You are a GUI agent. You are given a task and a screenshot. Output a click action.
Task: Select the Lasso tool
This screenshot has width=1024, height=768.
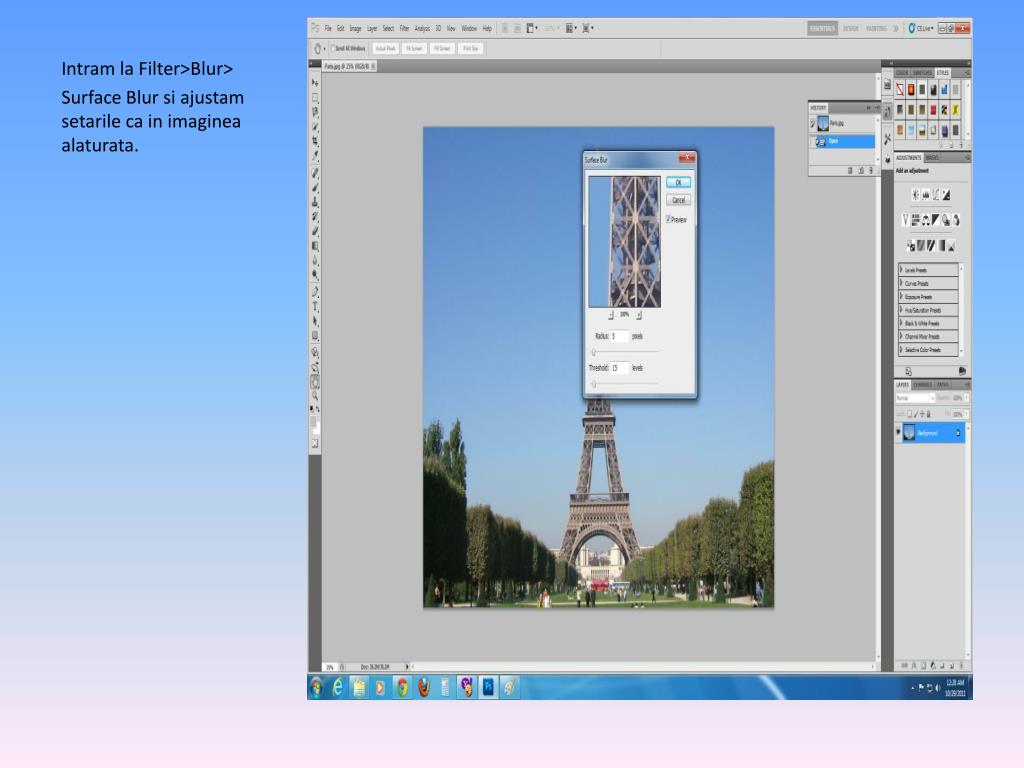point(315,112)
